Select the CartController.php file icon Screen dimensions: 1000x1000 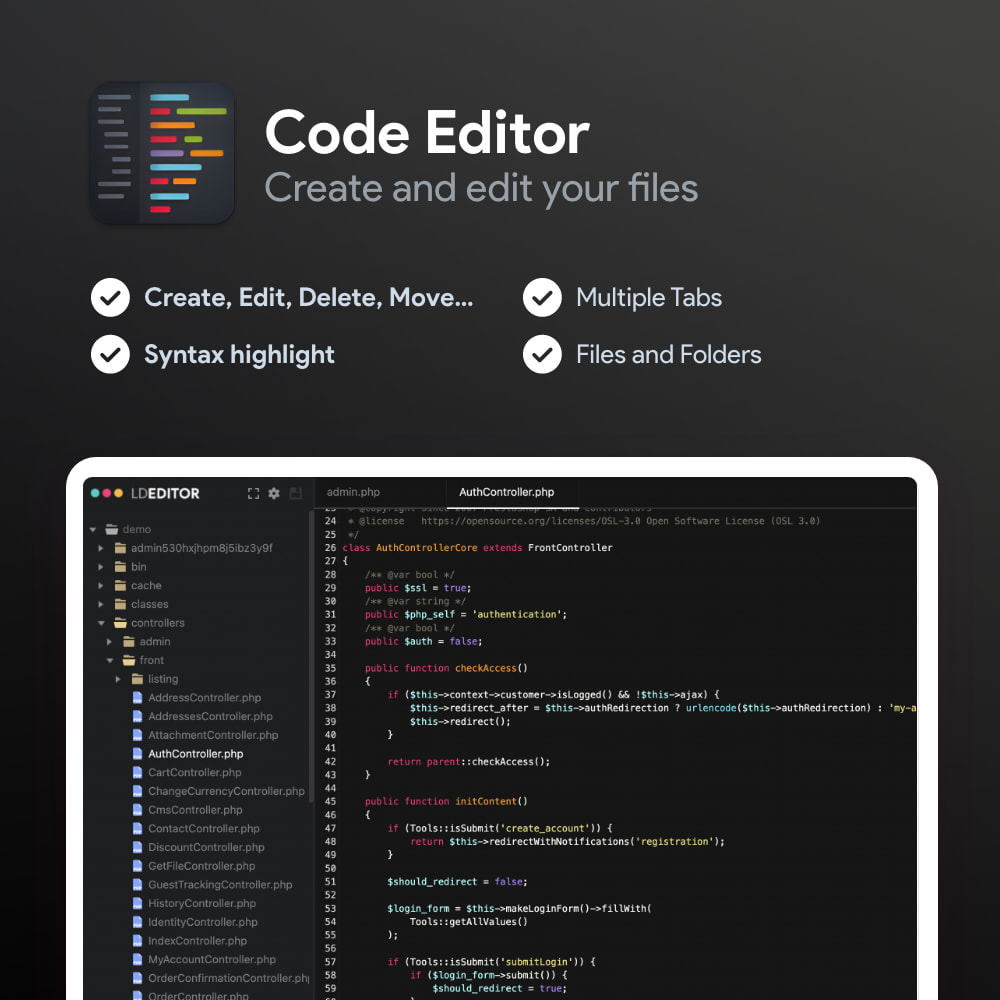136,773
